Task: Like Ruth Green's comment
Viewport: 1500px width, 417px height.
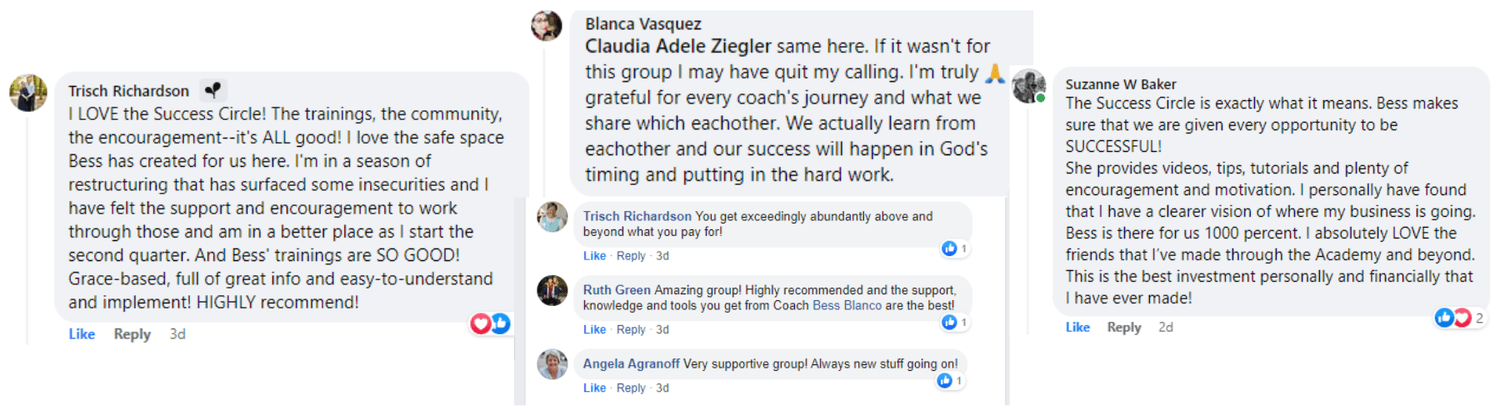Action: coord(594,330)
